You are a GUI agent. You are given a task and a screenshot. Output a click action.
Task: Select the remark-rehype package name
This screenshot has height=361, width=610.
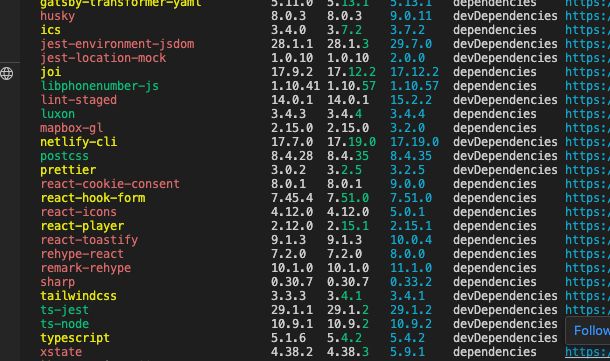(86, 268)
